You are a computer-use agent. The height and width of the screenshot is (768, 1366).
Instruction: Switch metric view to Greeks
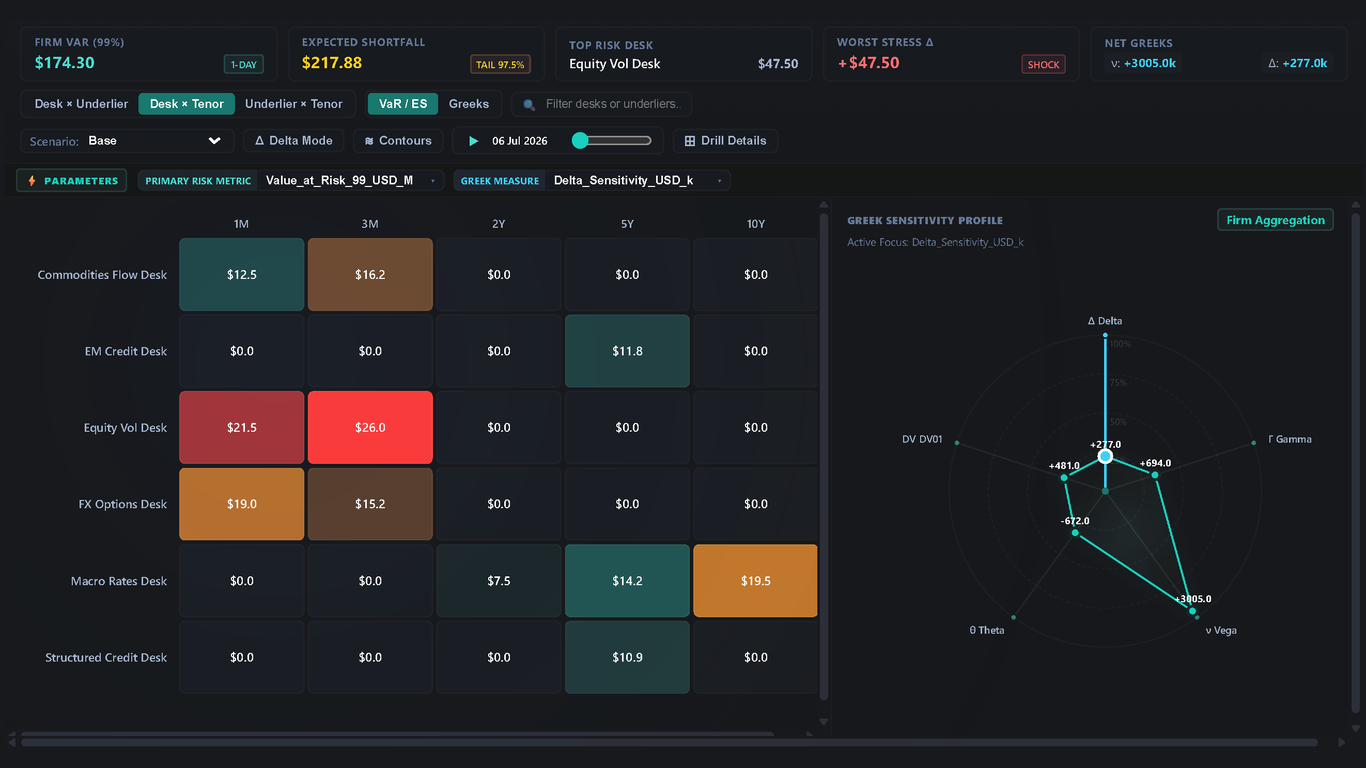469,104
